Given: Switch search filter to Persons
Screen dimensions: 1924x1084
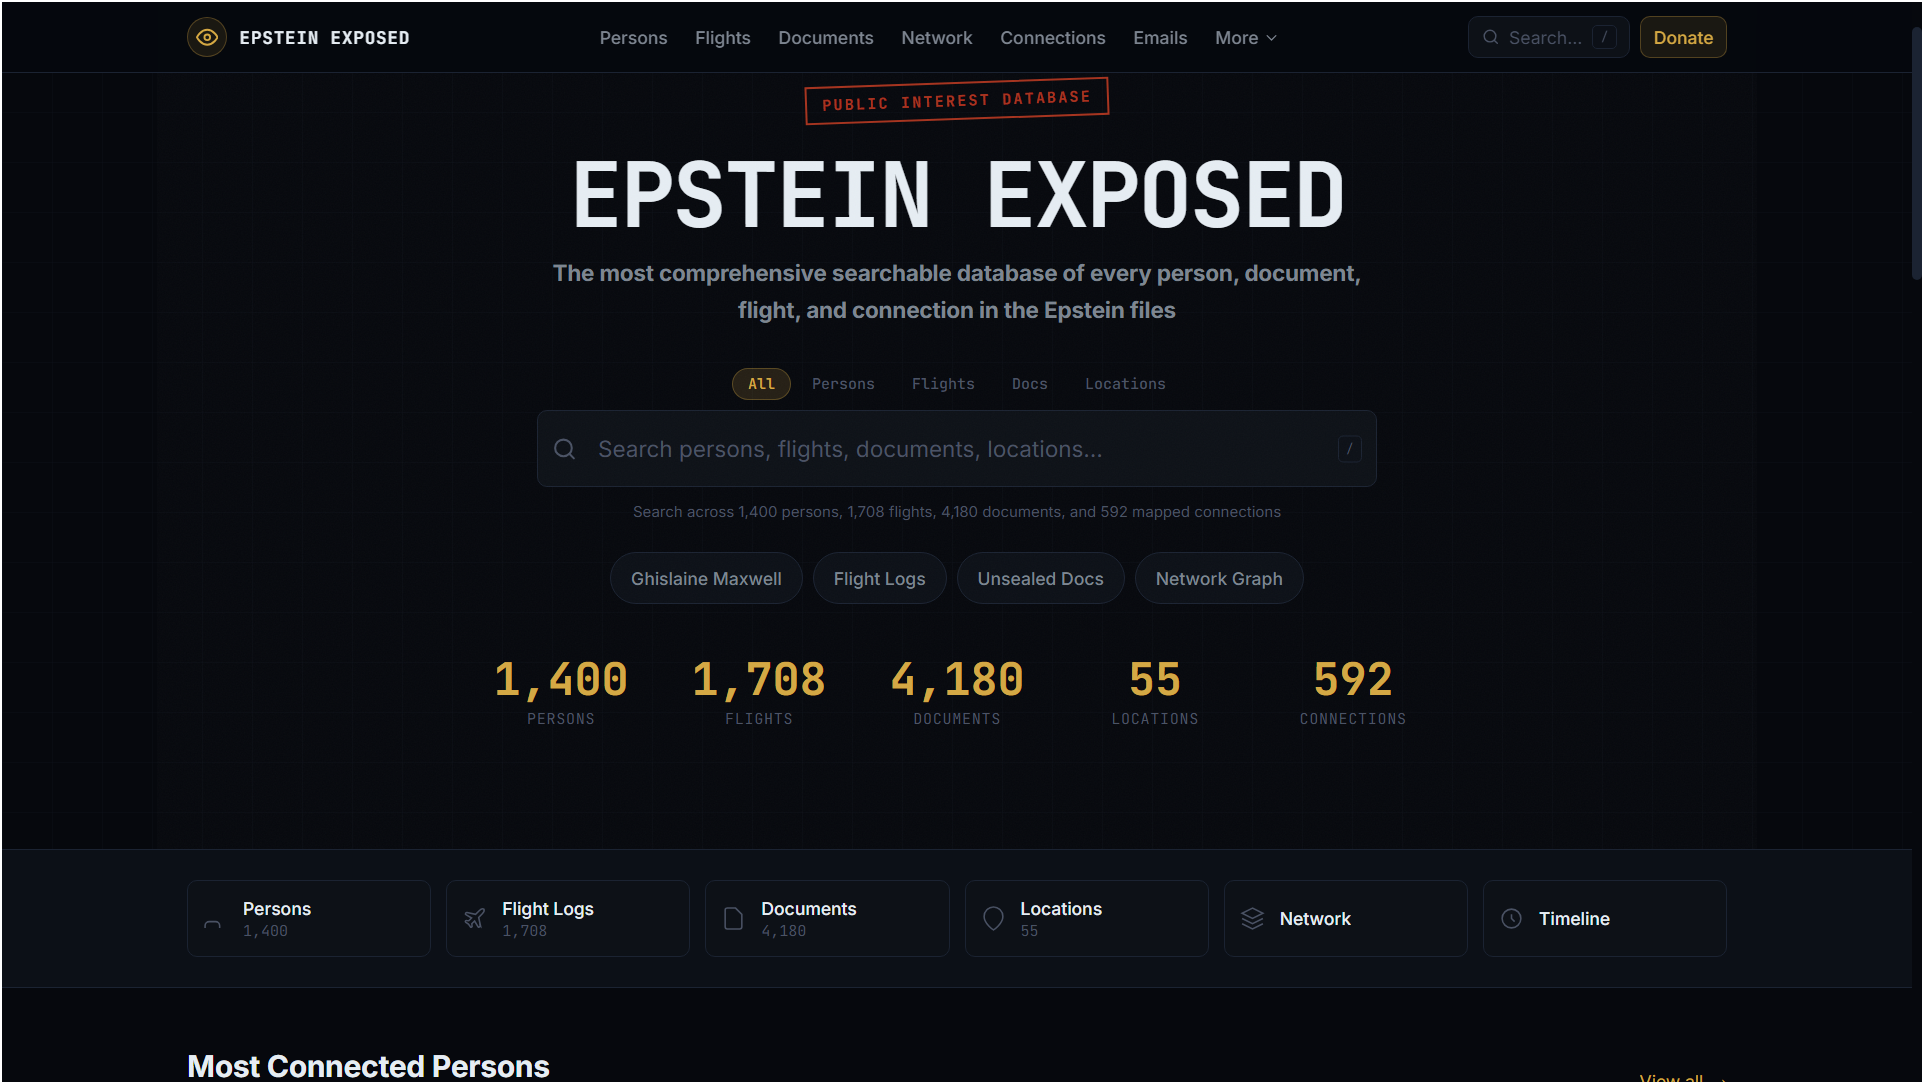Looking at the screenshot, I should pos(843,384).
